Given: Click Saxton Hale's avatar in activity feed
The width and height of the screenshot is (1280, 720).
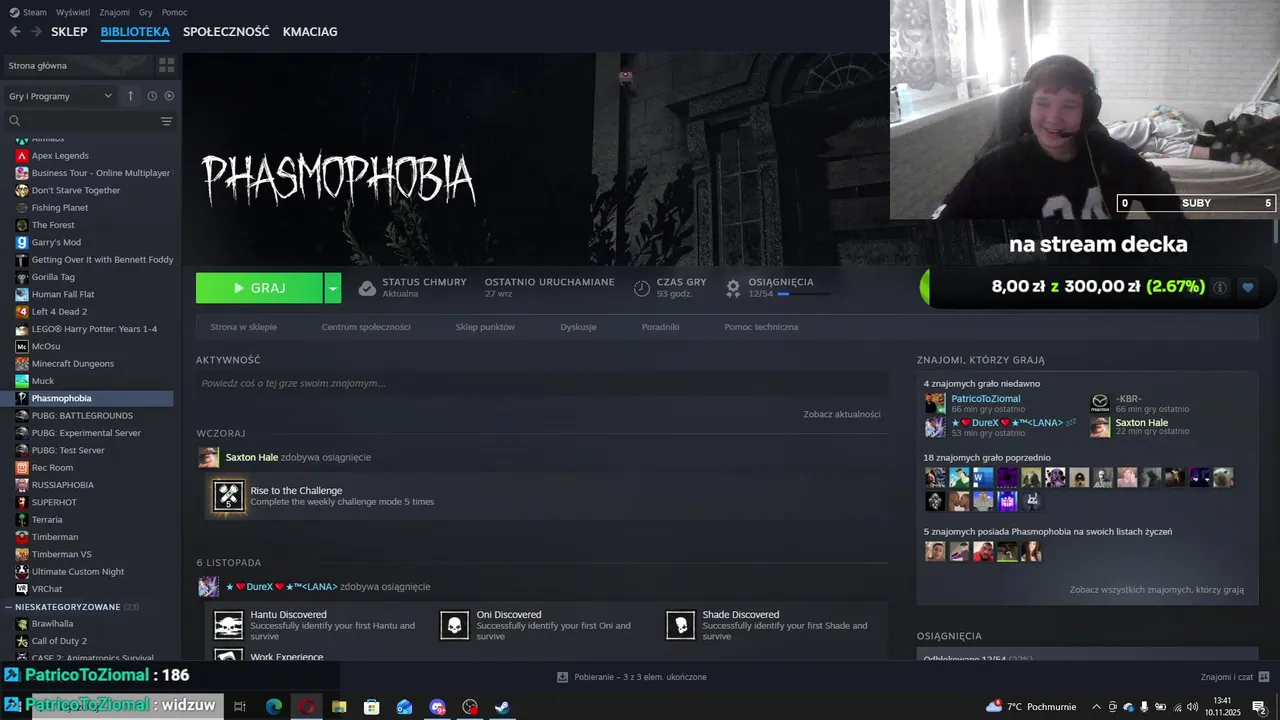Looking at the screenshot, I should [x=208, y=457].
